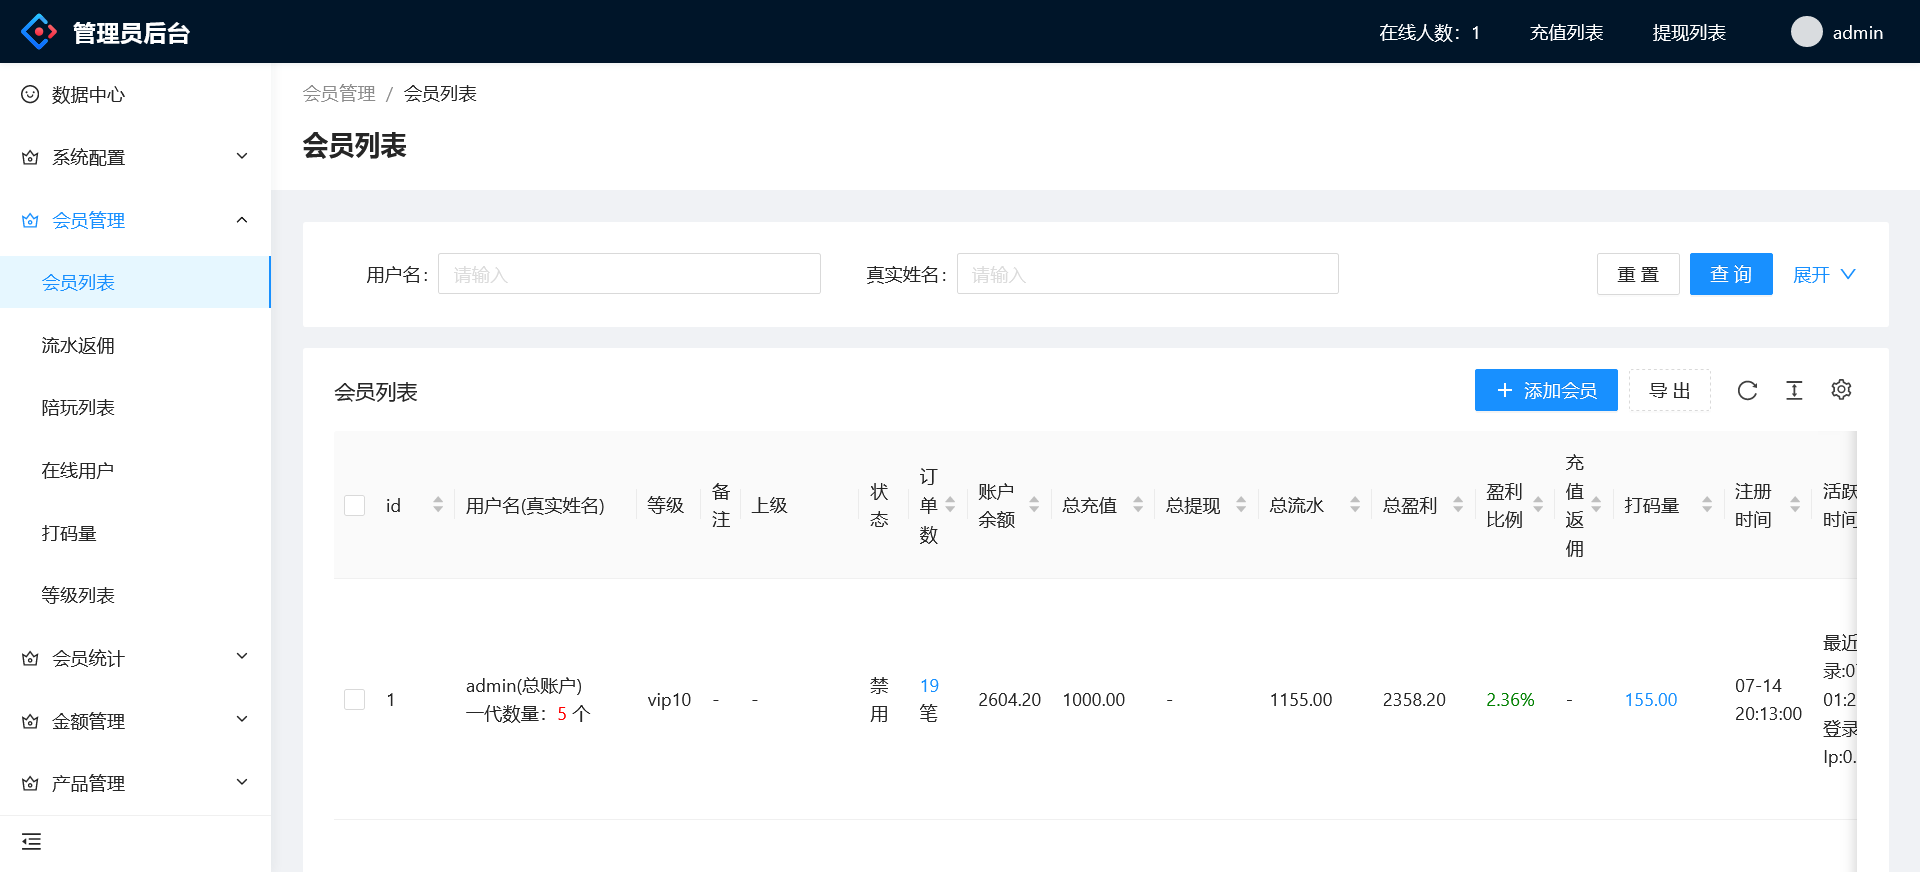Toggle the select-all checkbox in table header
The image size is (1920, 872).
click(355, 505)
